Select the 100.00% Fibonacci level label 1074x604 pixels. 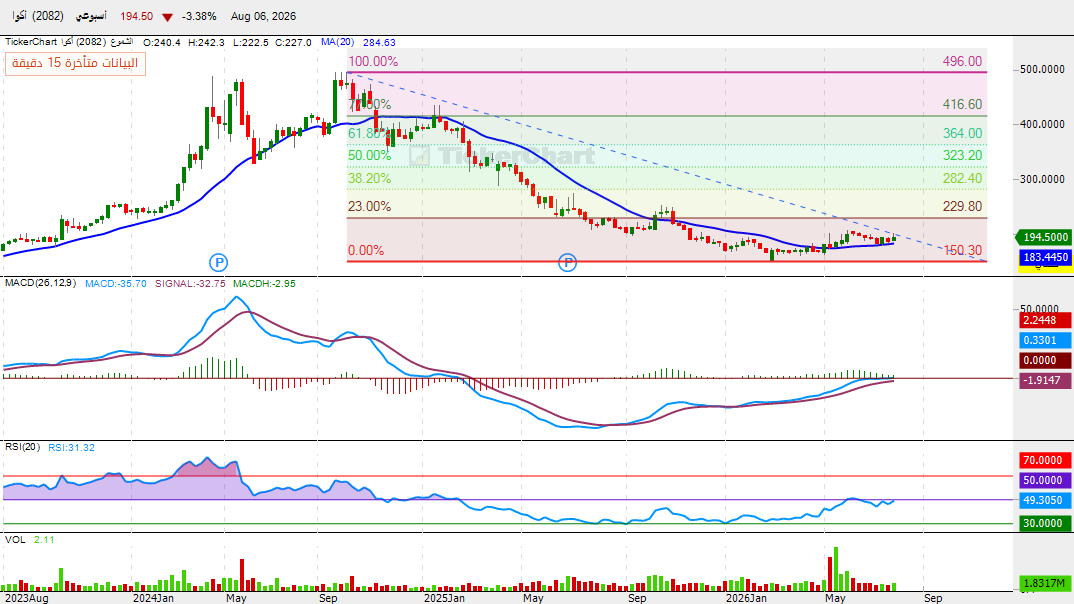click(x=373, y=61)
